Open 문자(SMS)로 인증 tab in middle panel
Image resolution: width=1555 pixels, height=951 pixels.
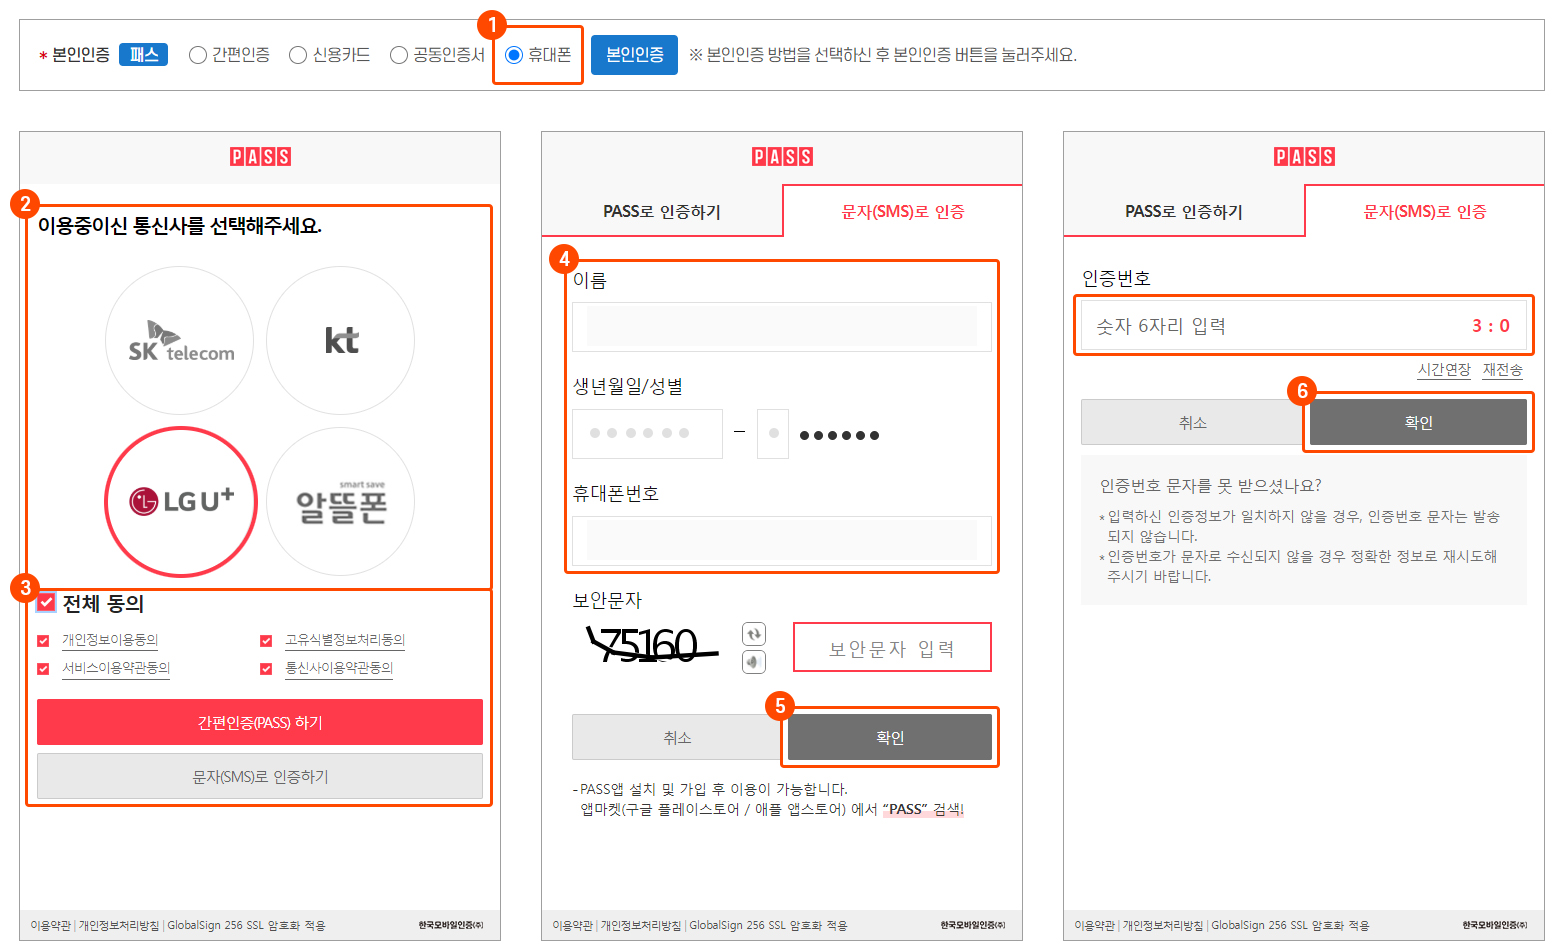[903, 211]
